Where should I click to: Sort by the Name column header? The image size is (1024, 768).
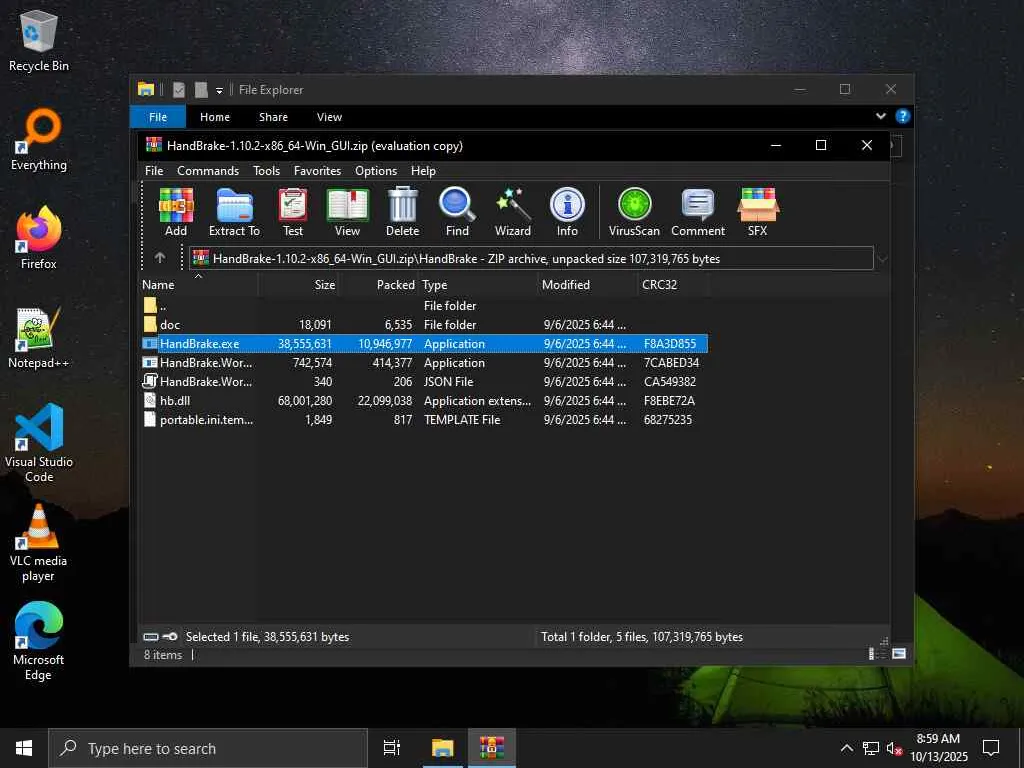click(x=199, y=285)
